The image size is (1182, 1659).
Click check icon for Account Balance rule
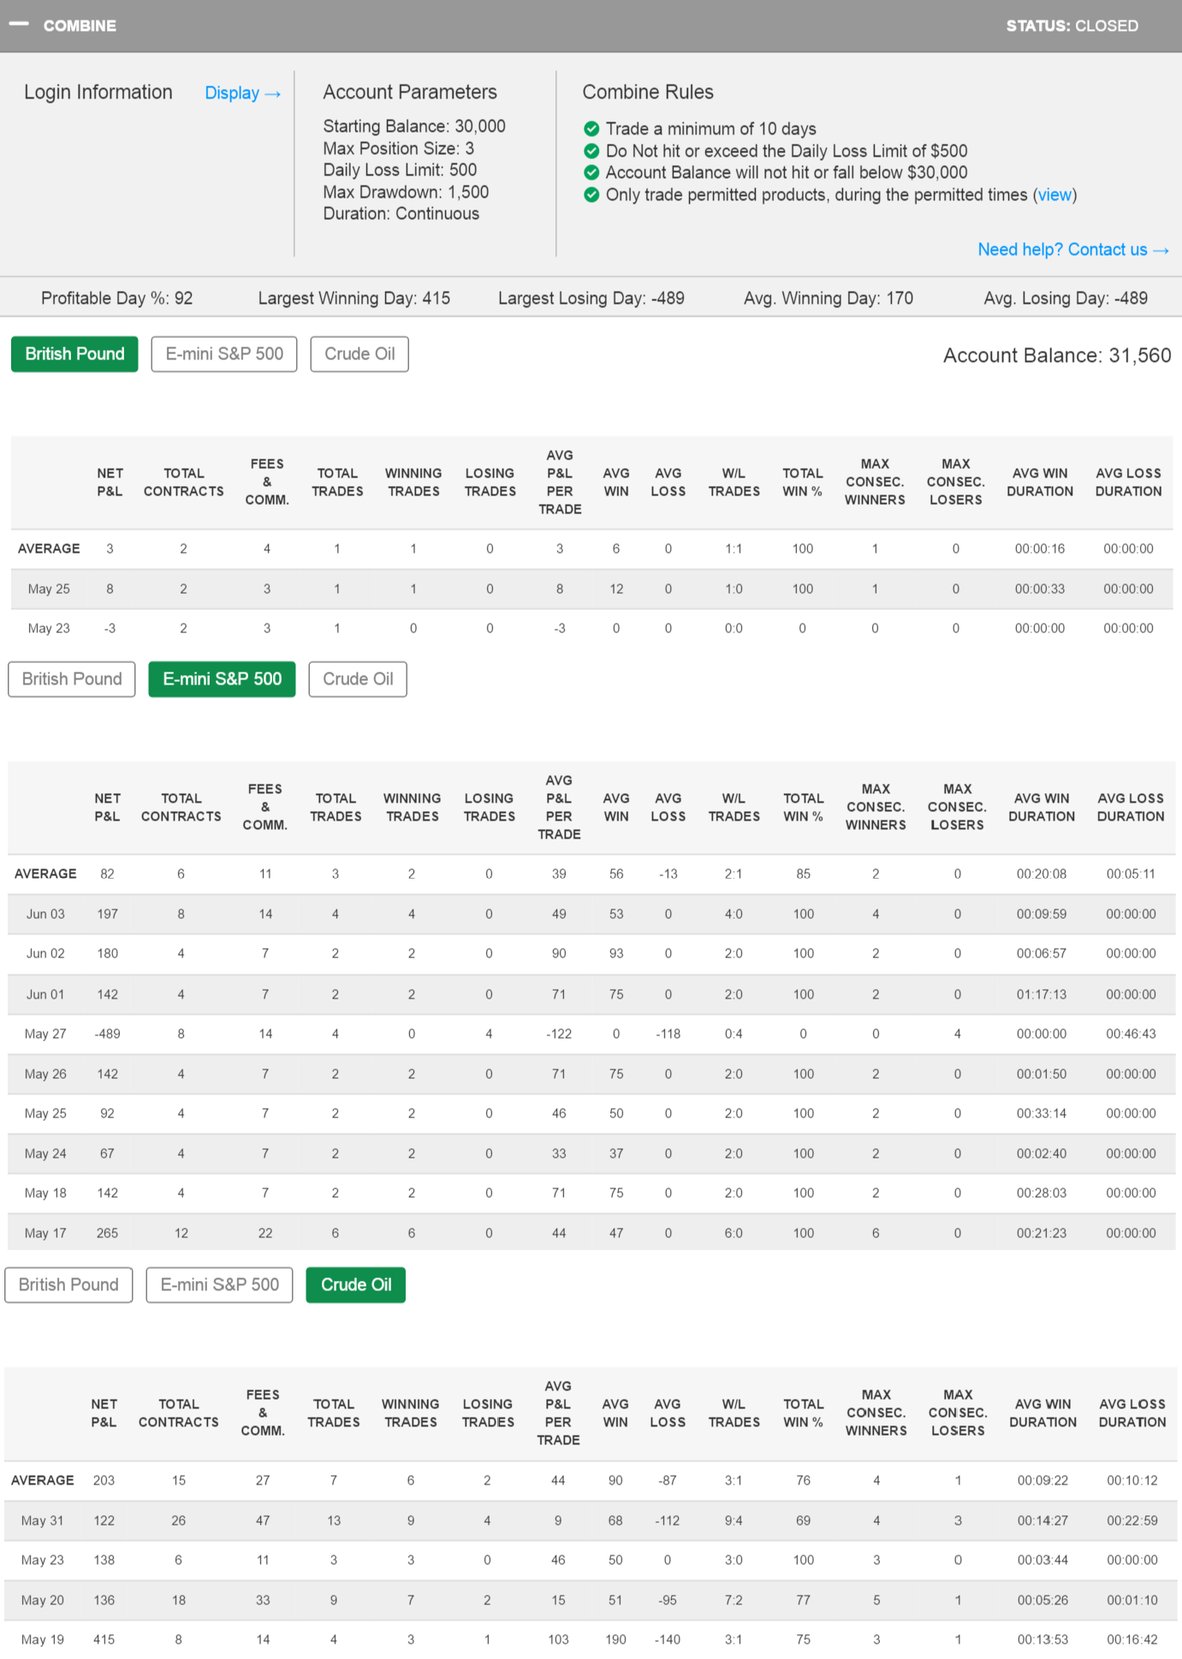pos(592,173)
